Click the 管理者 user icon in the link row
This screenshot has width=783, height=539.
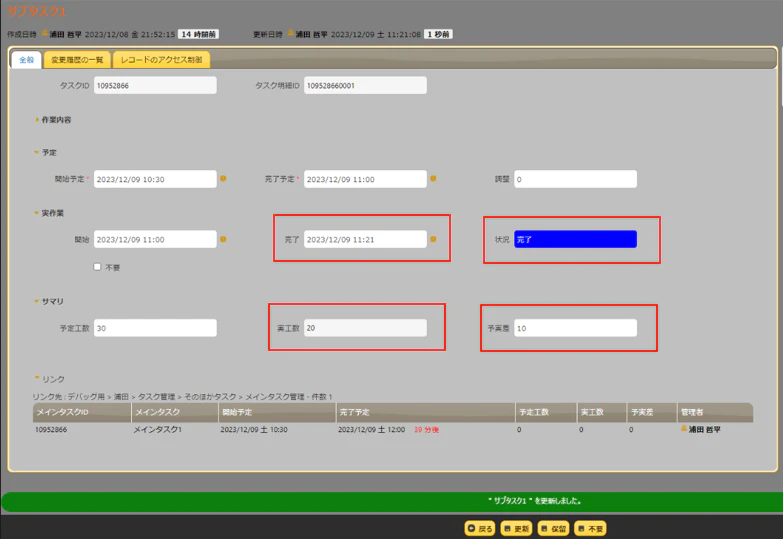(684, 429)
